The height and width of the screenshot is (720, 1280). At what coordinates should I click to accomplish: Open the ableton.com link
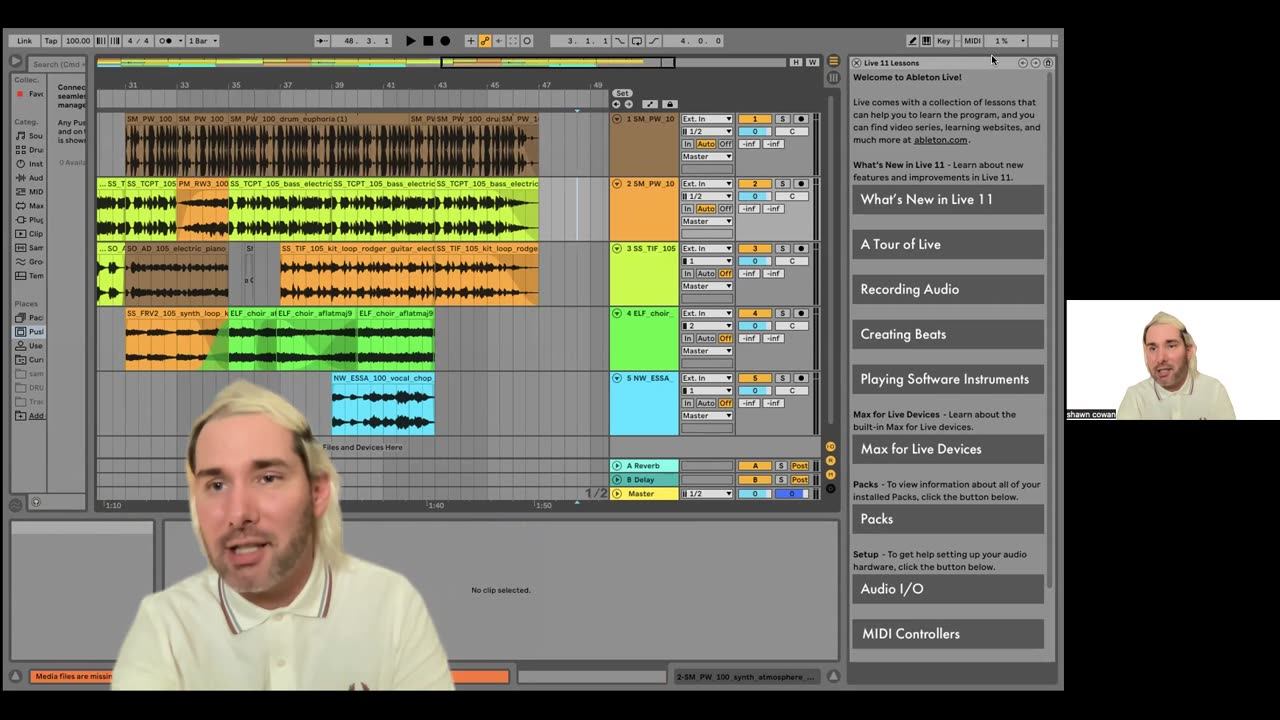pyautogui.click(x=940, y=140)
